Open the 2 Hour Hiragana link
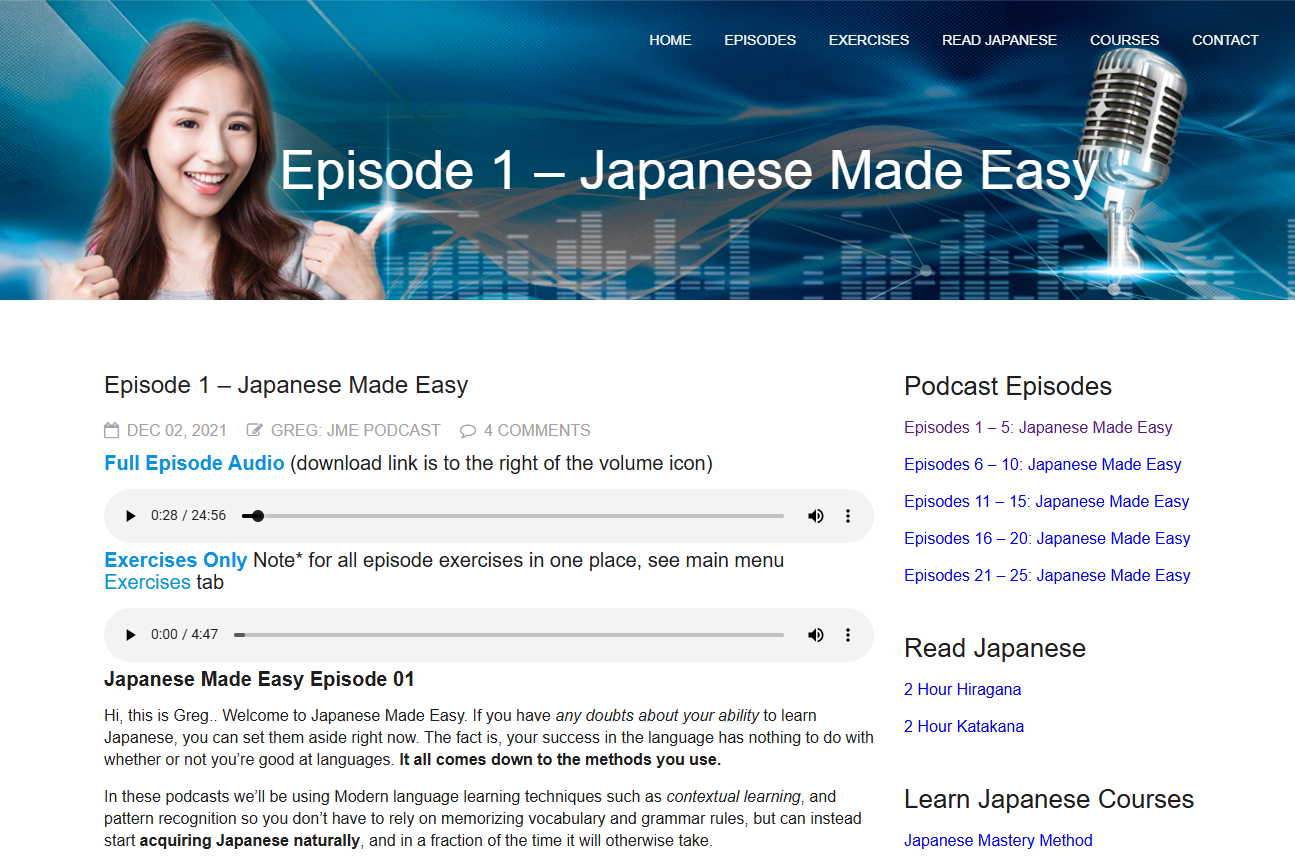Viewport: 1295px width, 868px height. (962, 690)
